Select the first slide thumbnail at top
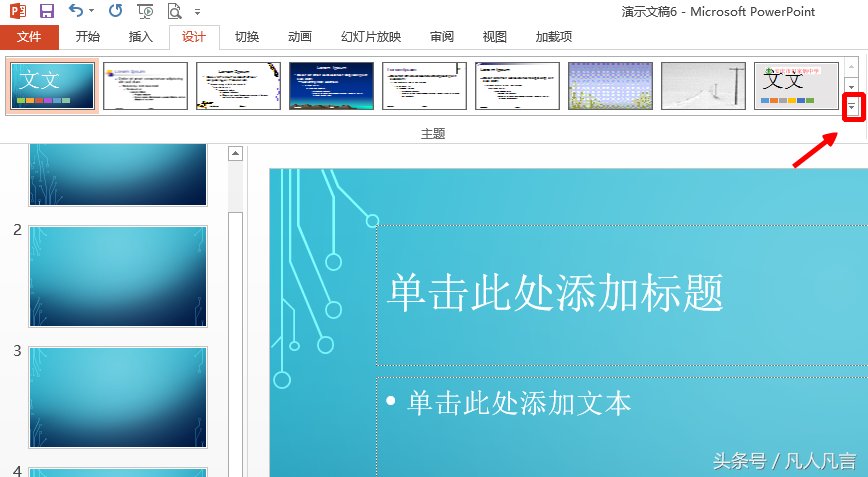The image size is (868, 477). click(x=118, y=175)
